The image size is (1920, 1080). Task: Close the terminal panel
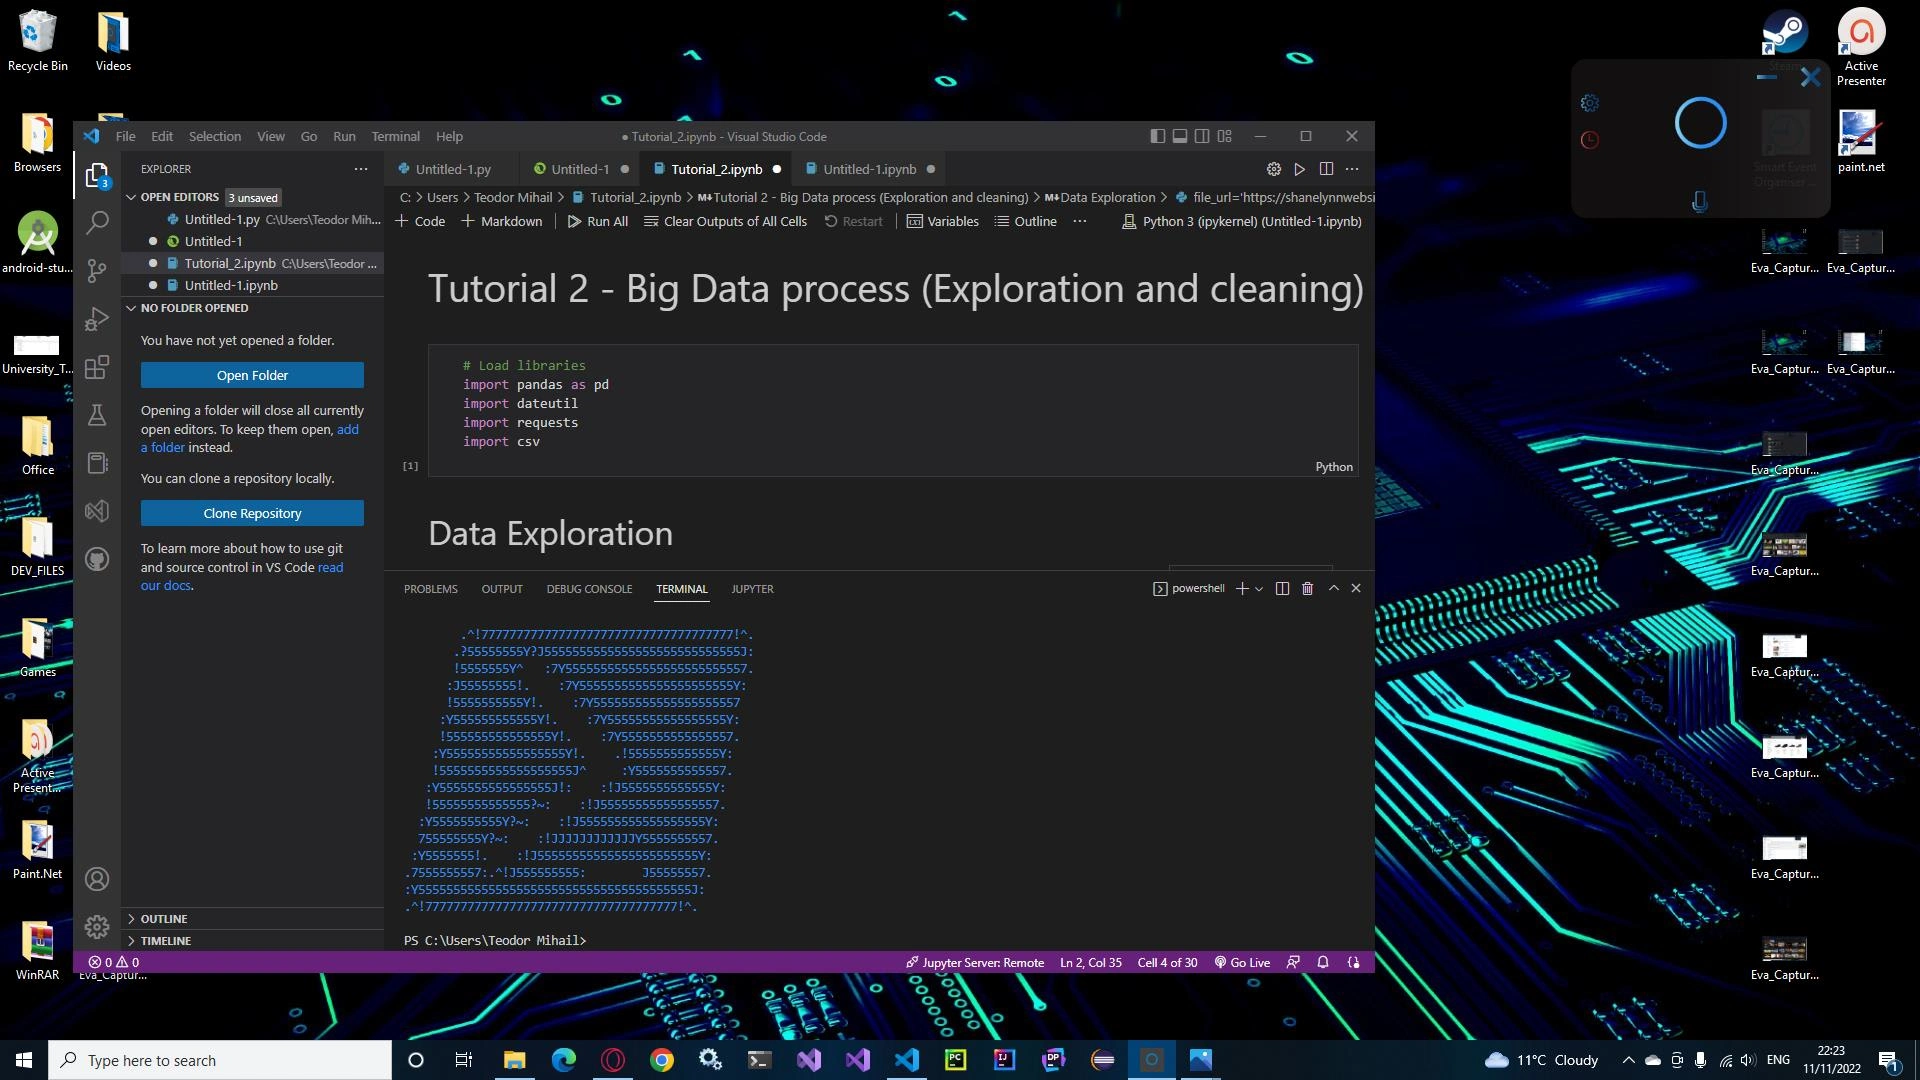click(1356, 588)
